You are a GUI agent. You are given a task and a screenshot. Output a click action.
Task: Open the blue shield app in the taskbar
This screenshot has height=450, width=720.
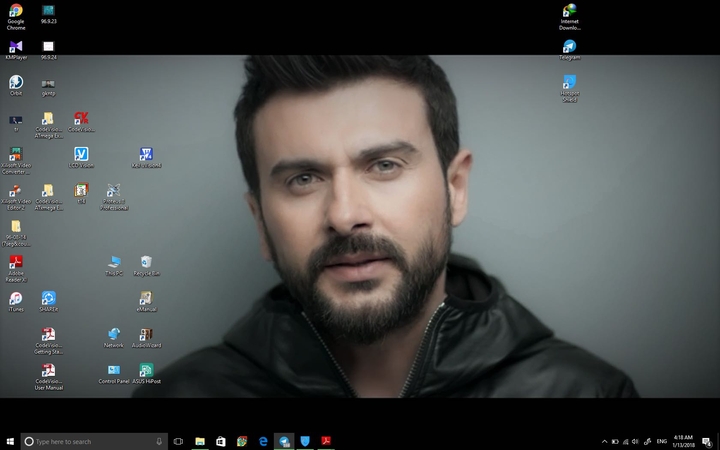305,441
